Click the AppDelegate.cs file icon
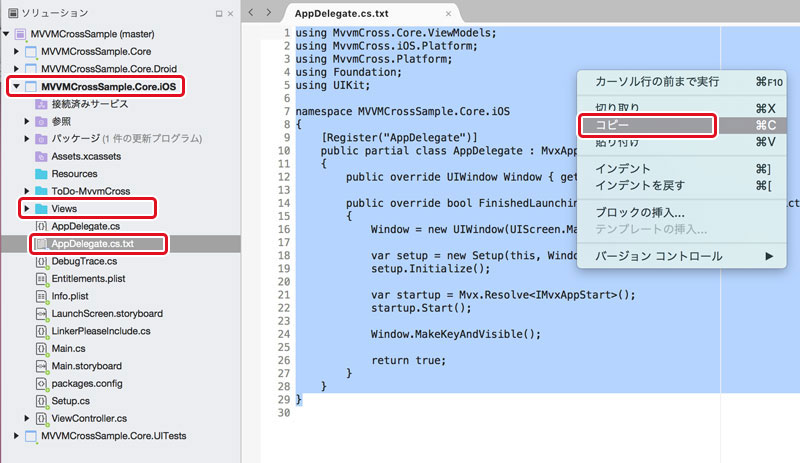Image resolution: width=800 pixels, height=463 pixels. tap(41, 226)
